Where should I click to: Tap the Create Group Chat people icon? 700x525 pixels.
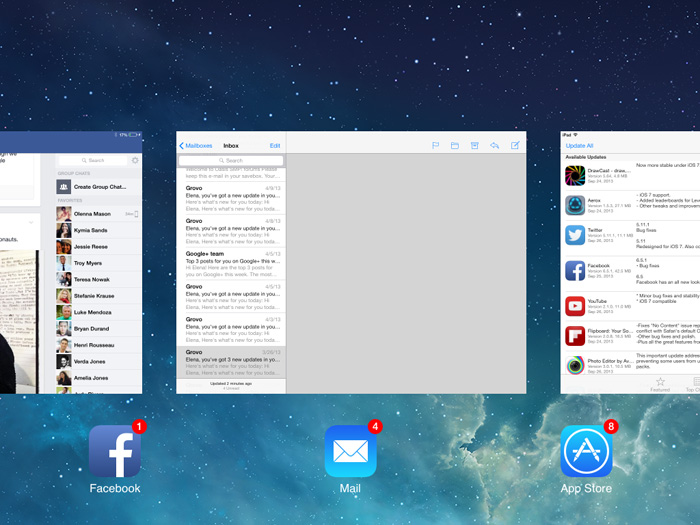tap(63, 187)
